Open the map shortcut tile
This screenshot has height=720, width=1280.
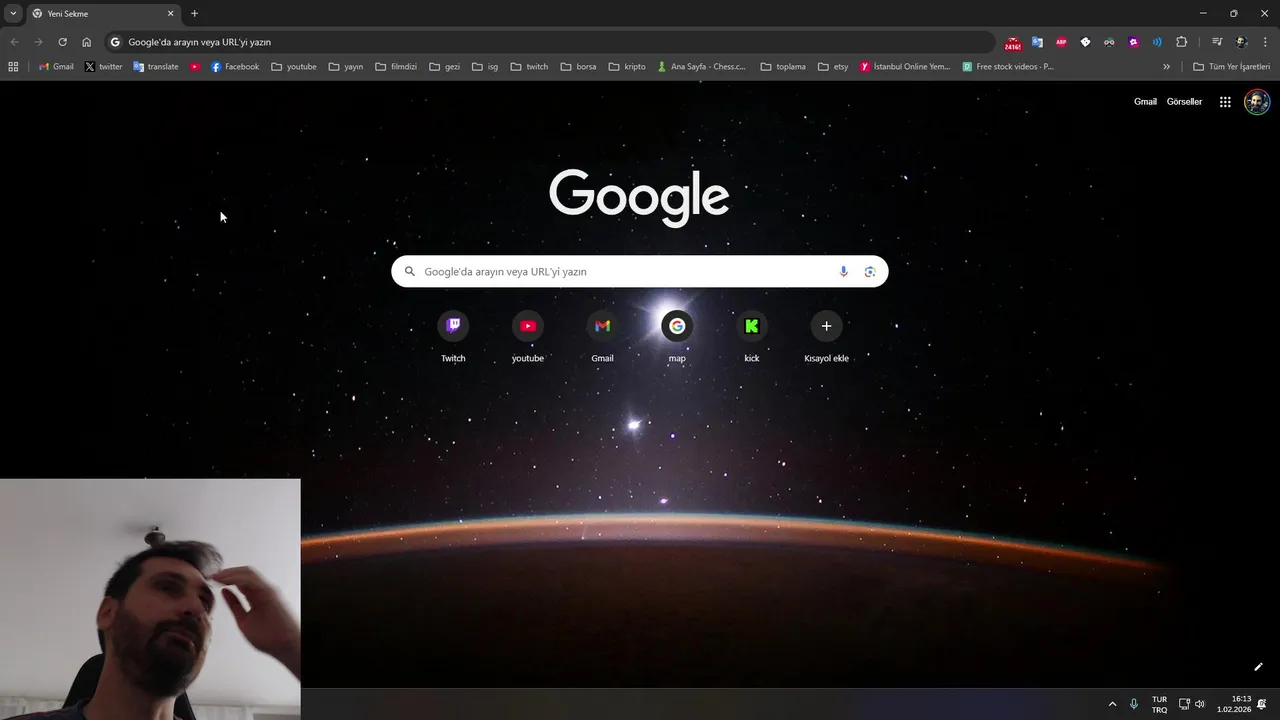pyautogui.click(x=677, y=338)
